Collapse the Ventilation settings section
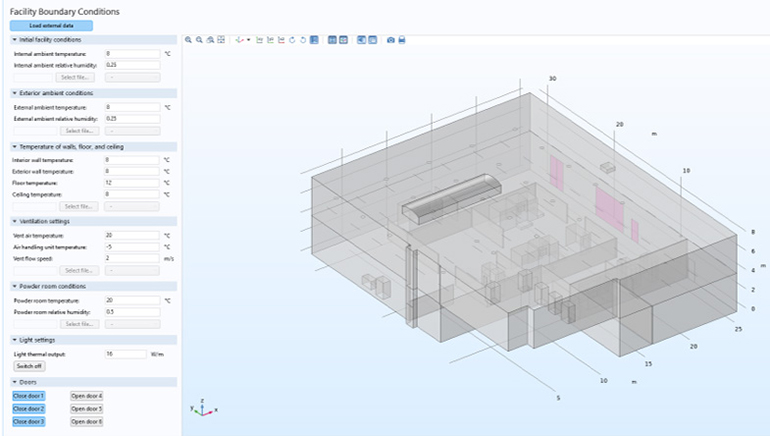Screen dimensions: 770x436 (44, 221)
